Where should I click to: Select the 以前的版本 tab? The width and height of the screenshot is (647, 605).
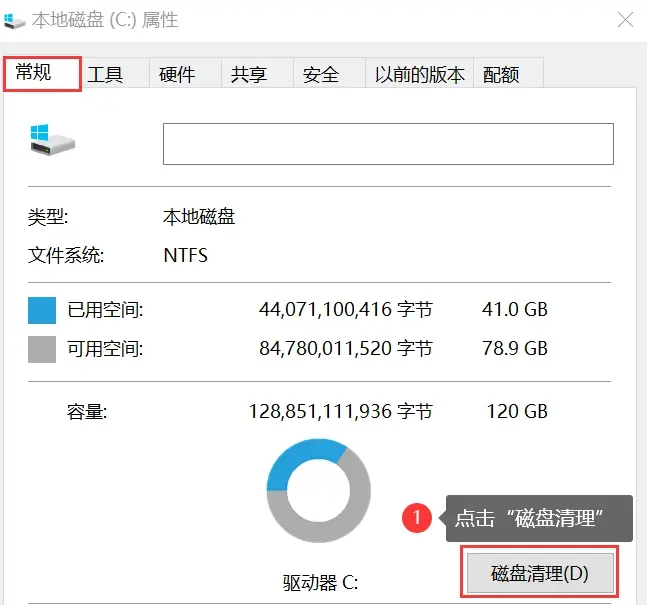tap(419, 75)
